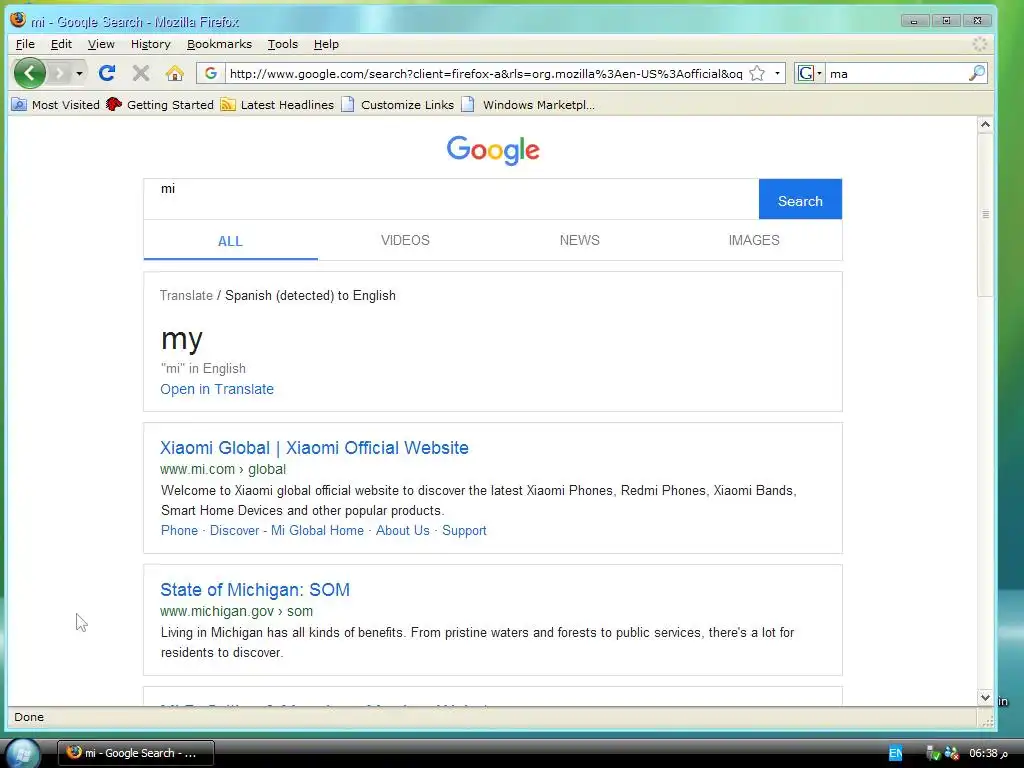Open the Windows Marketplace bookmark
Screen dimensions: 1024x768
[528, 104]
